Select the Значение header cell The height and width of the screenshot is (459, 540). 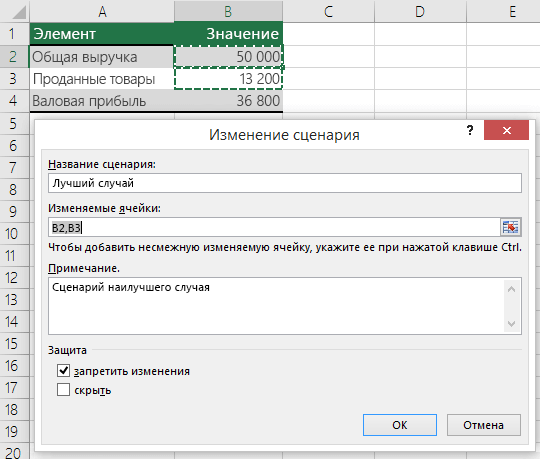pyautogui.click(x=228, y=34)
